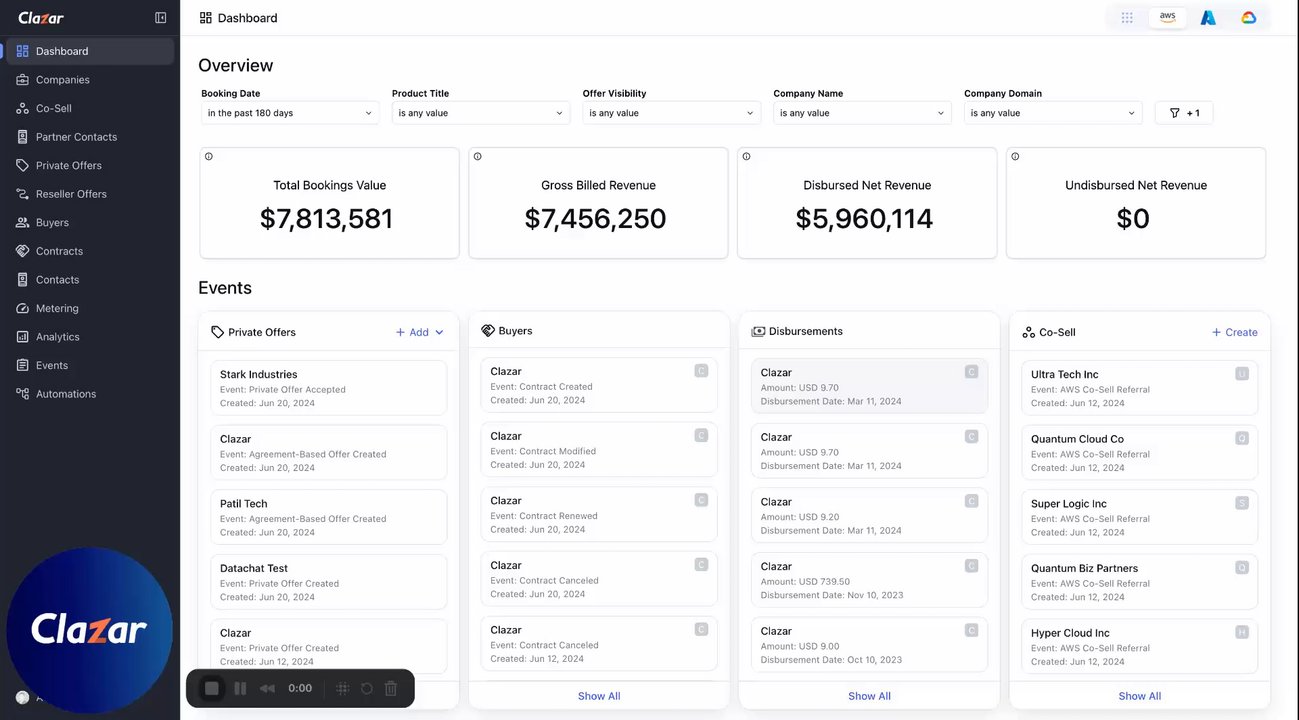Delete the recording with trash icon
Viewport: 1299px width, 720px height.
391,688
